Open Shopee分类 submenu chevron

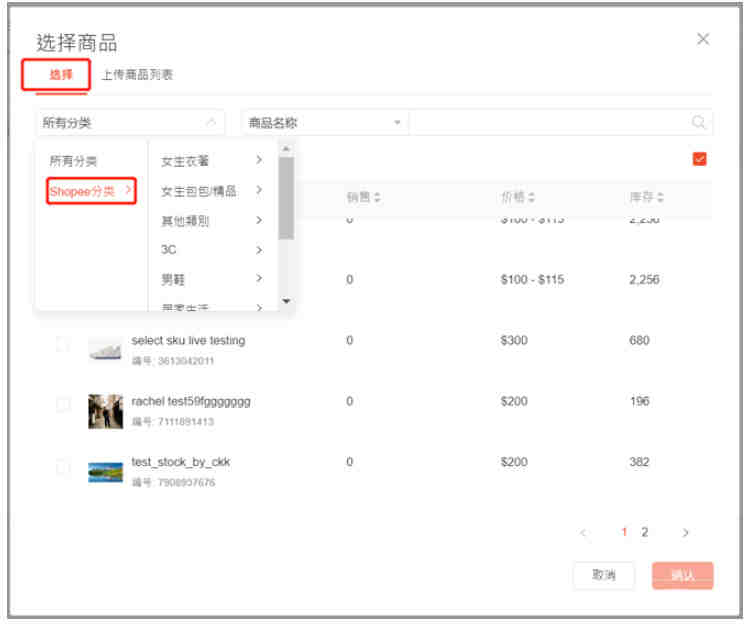coord(128,190)
